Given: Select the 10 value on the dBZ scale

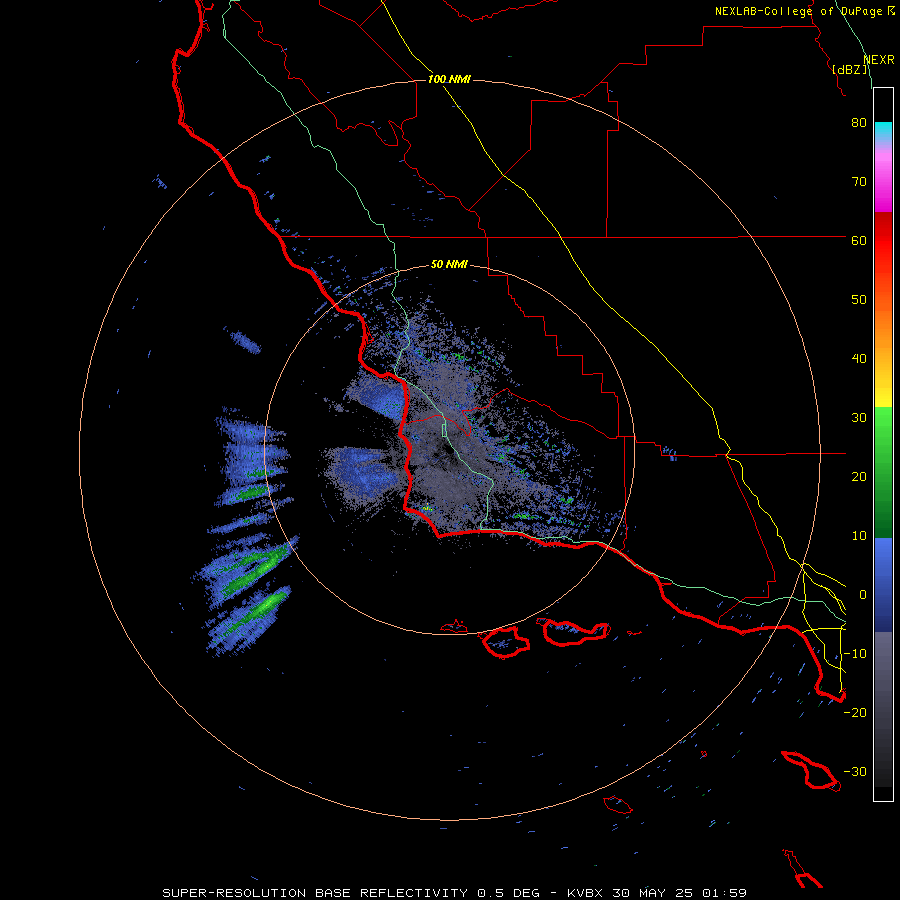Looking at the screenshot, I should tap(859, 536).
